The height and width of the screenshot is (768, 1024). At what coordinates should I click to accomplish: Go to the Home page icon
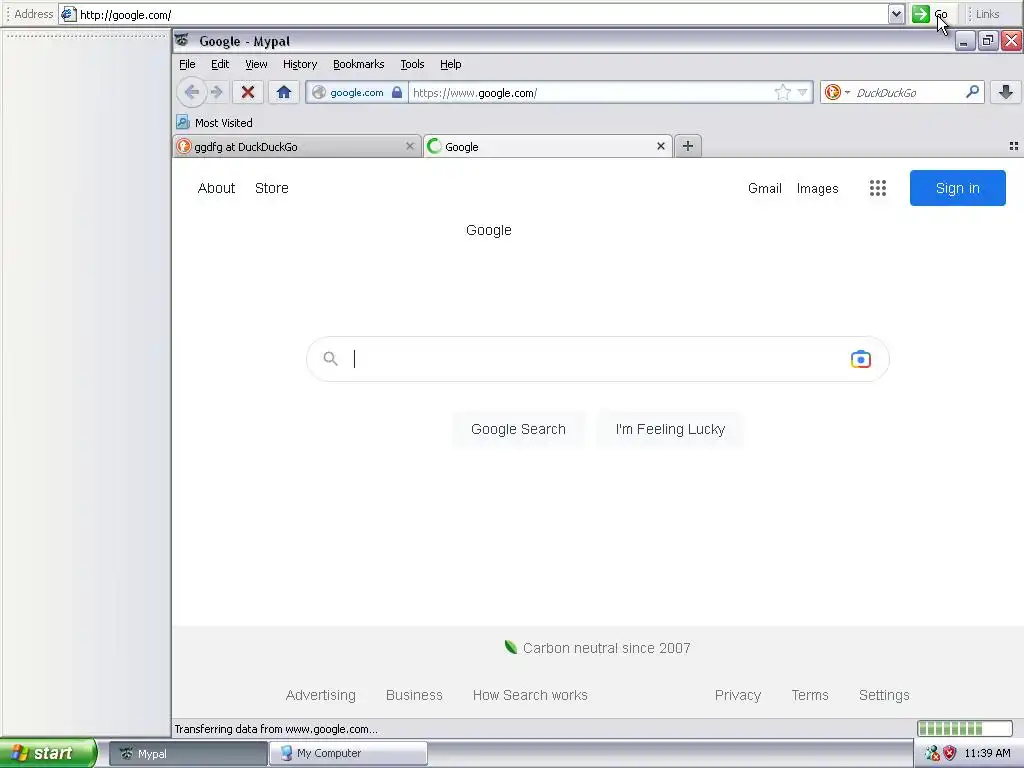point(283,92)
